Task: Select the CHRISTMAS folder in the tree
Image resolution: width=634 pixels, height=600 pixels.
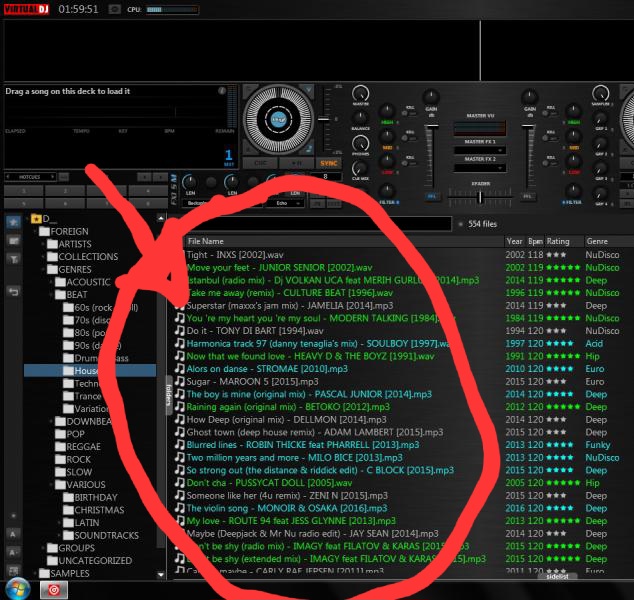Action: click(x=94, y=510)
